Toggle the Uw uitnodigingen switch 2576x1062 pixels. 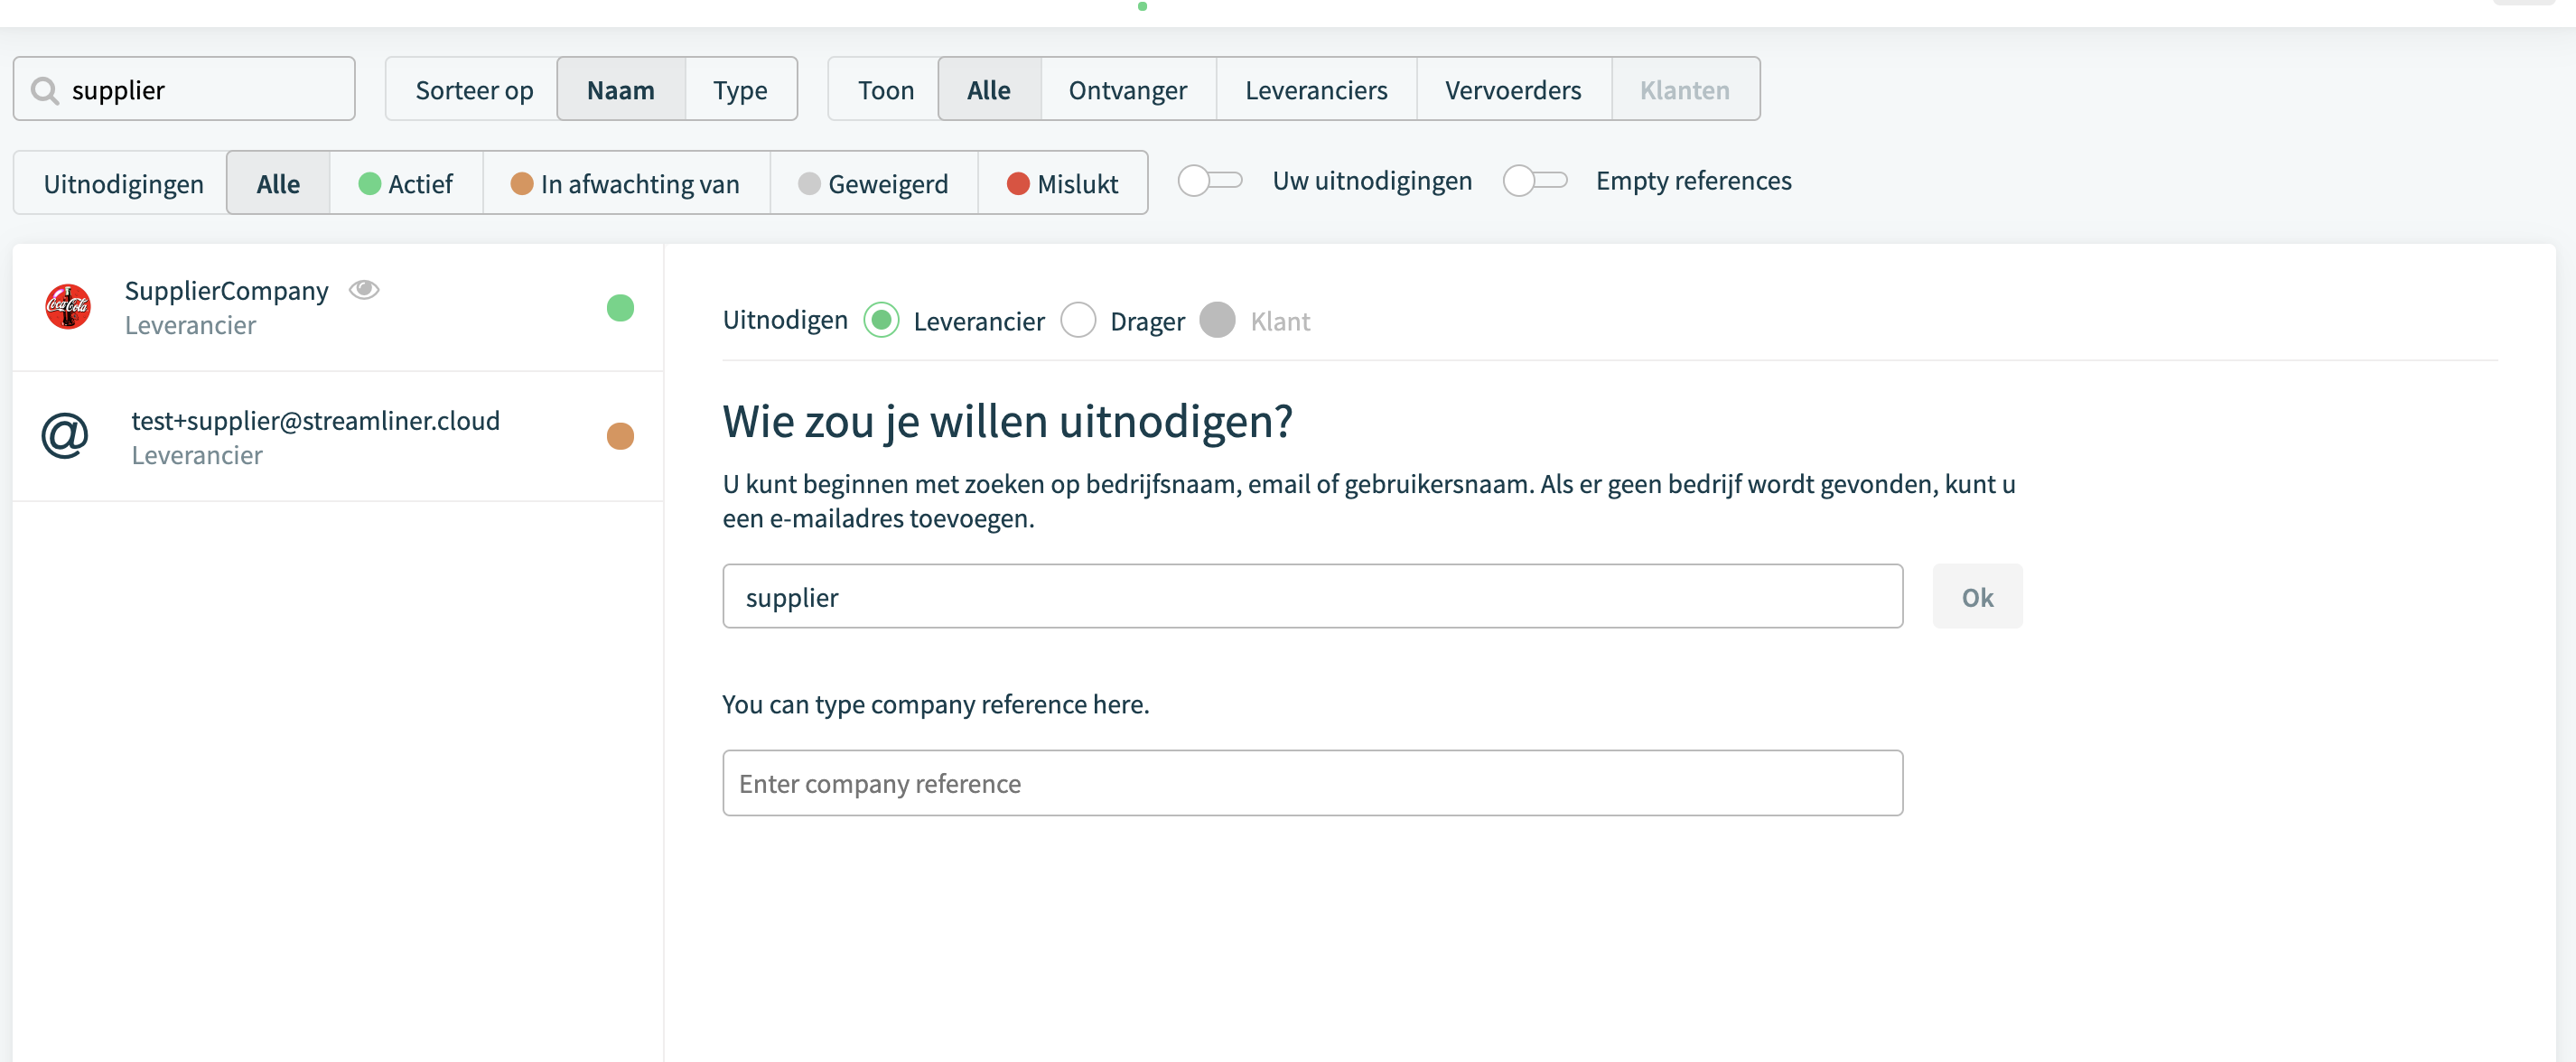click(1210, 181)
